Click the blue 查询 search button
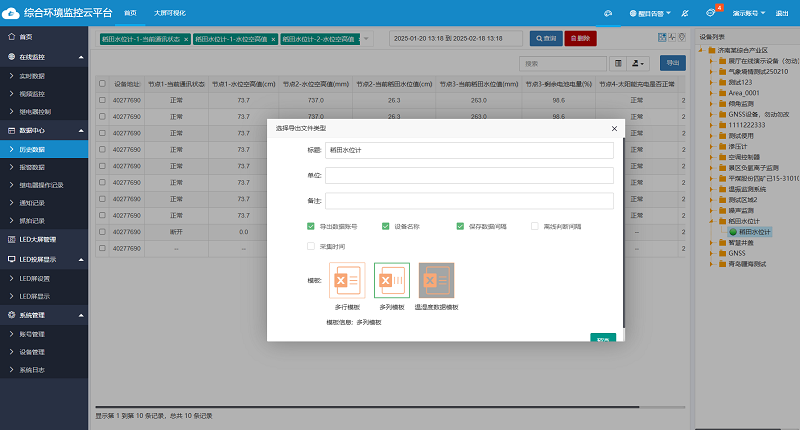Image resolution: width=800 pixels, height=430 pixels. click(x=544, y=38)
